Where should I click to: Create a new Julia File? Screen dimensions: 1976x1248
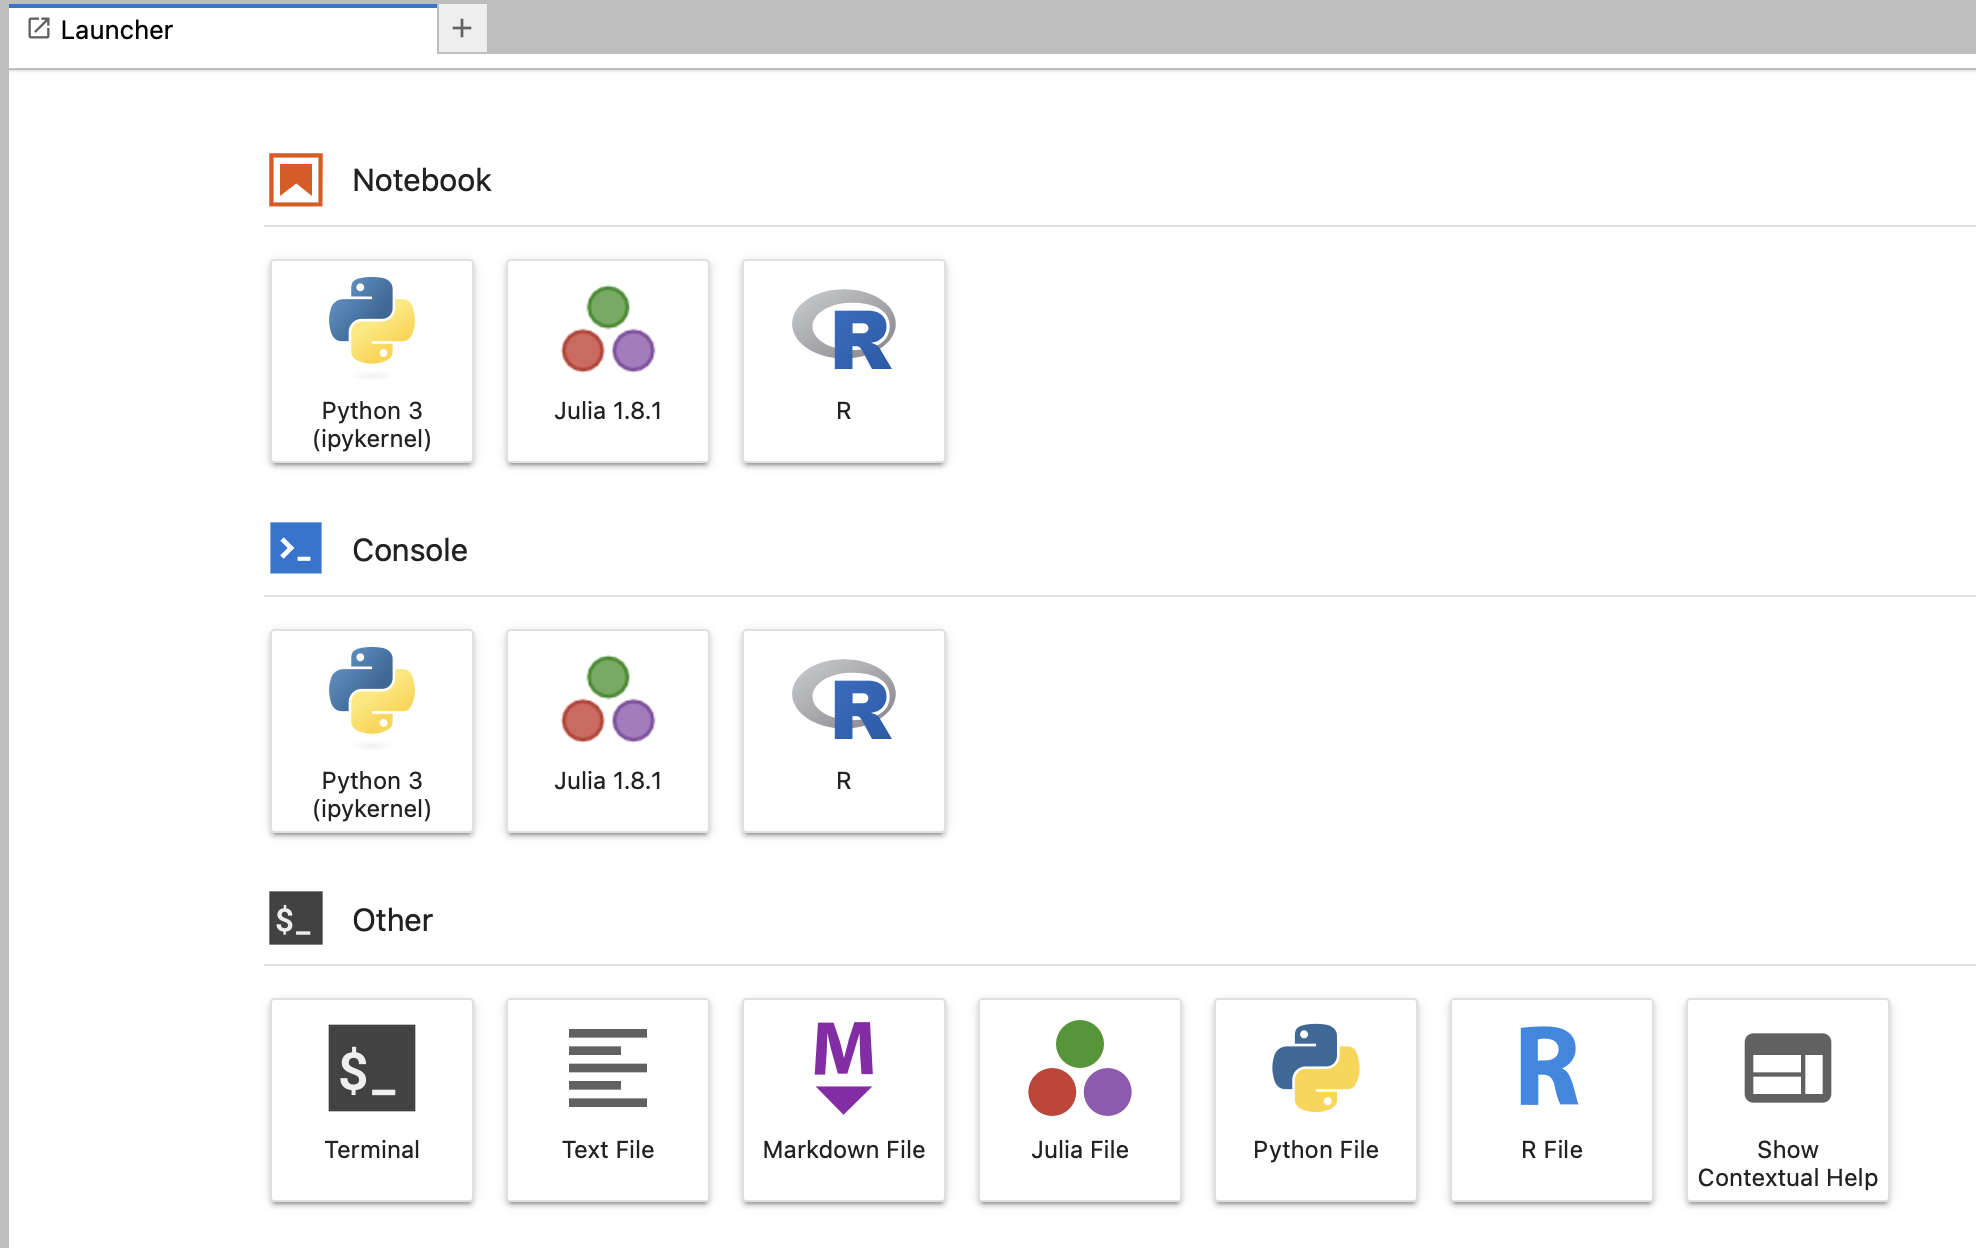click(1079, 1100)
